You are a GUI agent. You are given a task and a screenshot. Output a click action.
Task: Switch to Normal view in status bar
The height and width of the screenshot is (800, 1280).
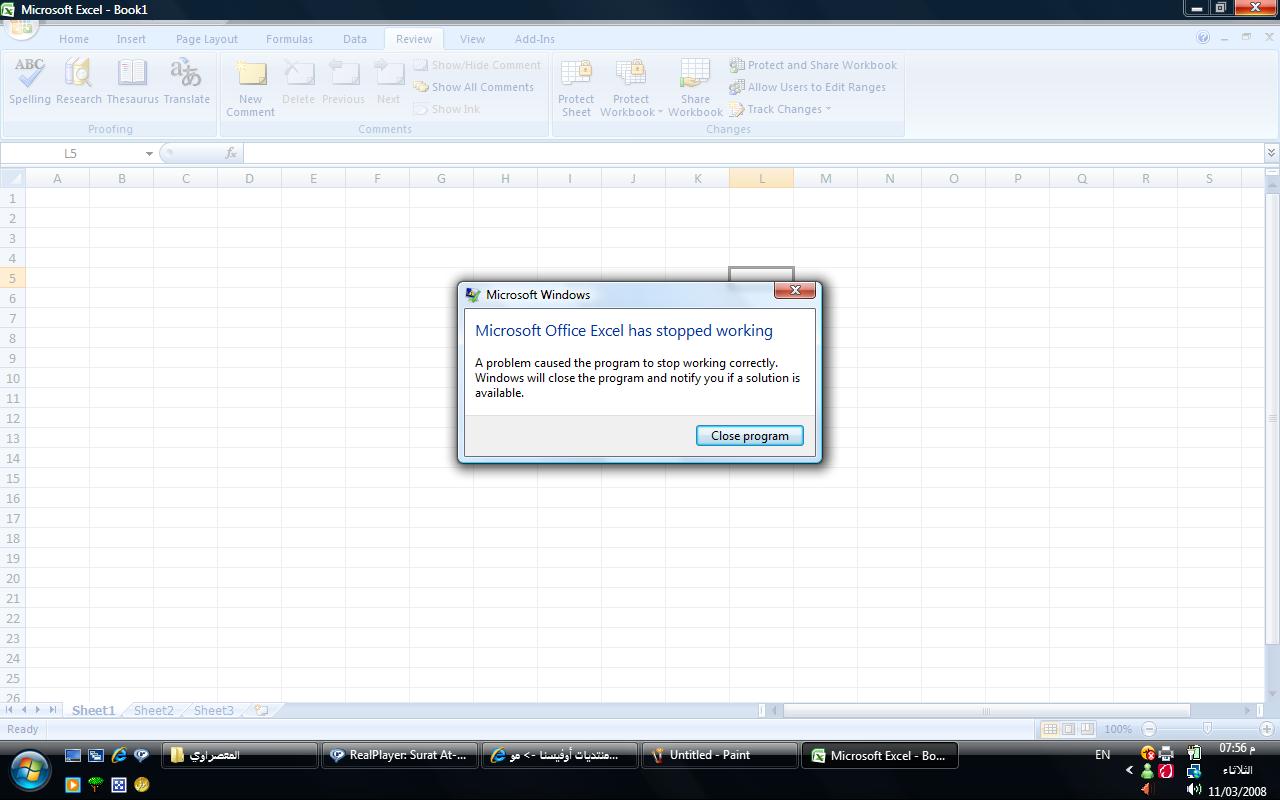pyautogui.click(x=1050, y=729)
